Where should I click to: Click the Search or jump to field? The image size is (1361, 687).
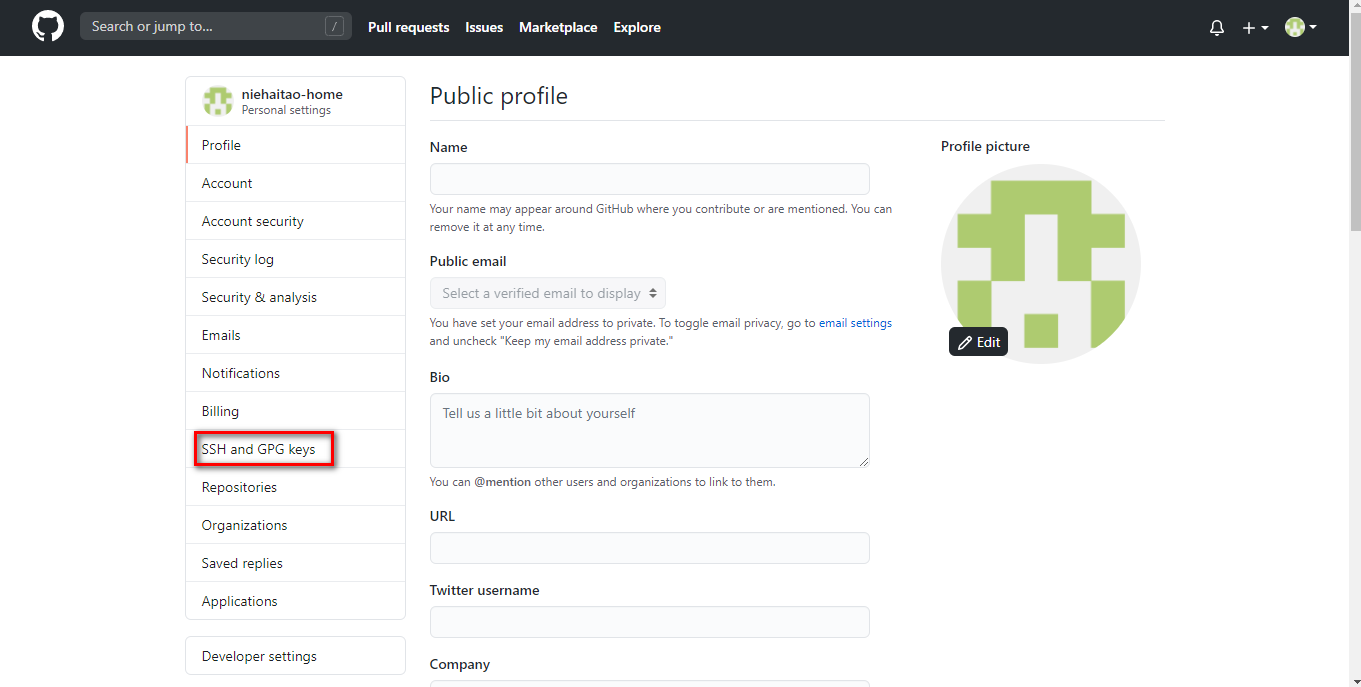[x=216, y=27]
